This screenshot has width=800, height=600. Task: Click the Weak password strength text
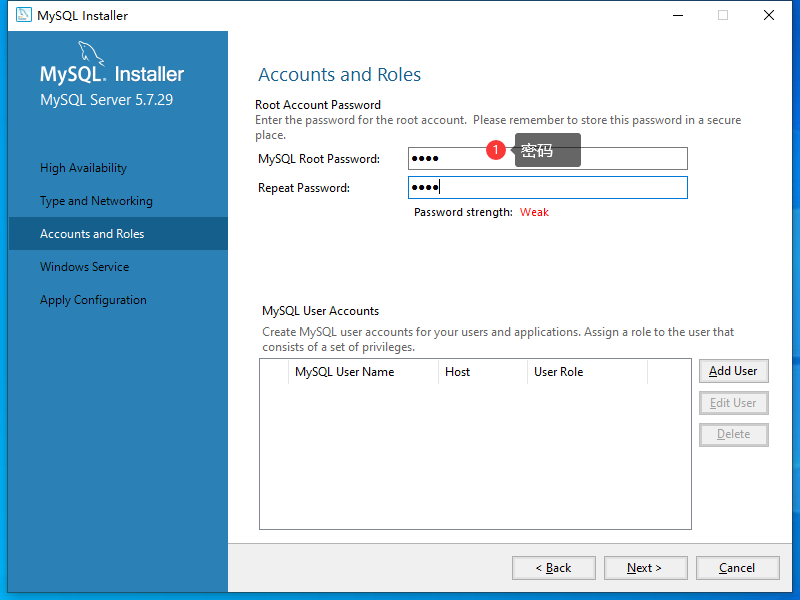[534, 212]
